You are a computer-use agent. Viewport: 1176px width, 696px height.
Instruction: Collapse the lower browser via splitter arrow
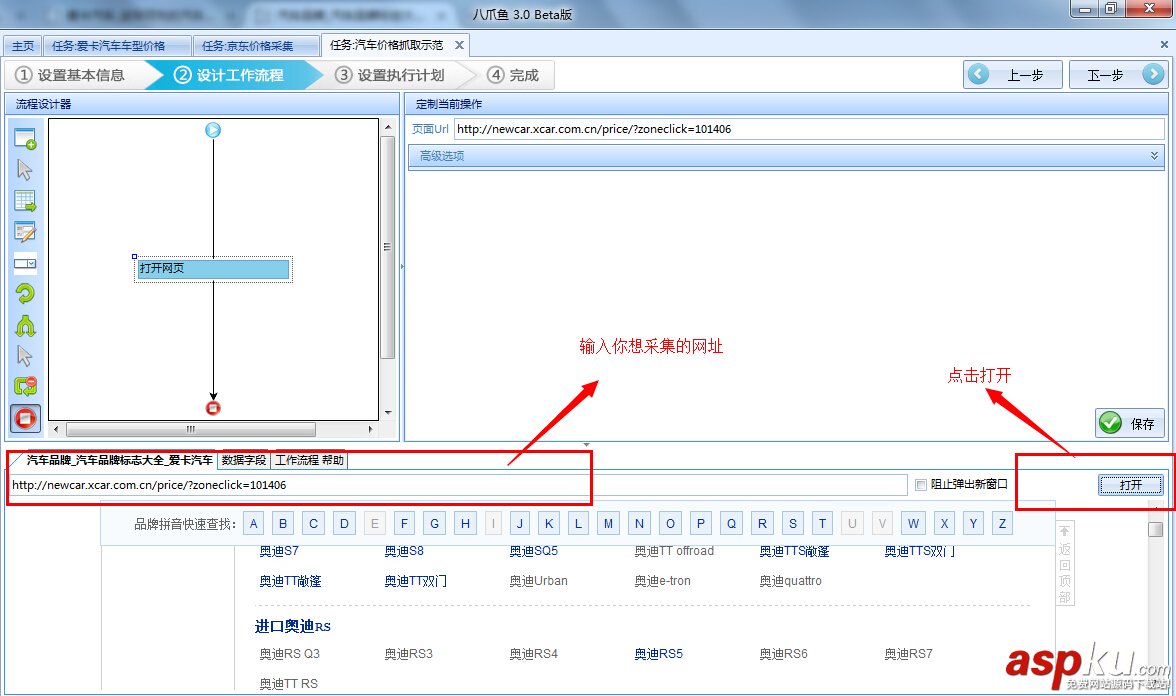pyautogui.click(x=586, y=446)
